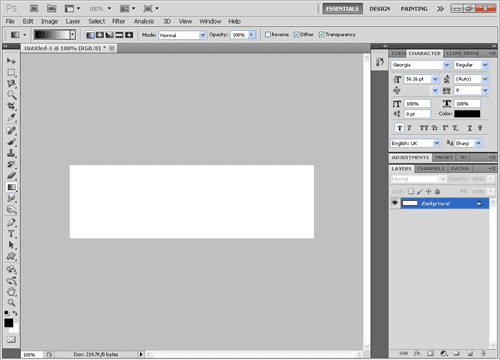Select the 3D Rotate tool

coord(11,269)
